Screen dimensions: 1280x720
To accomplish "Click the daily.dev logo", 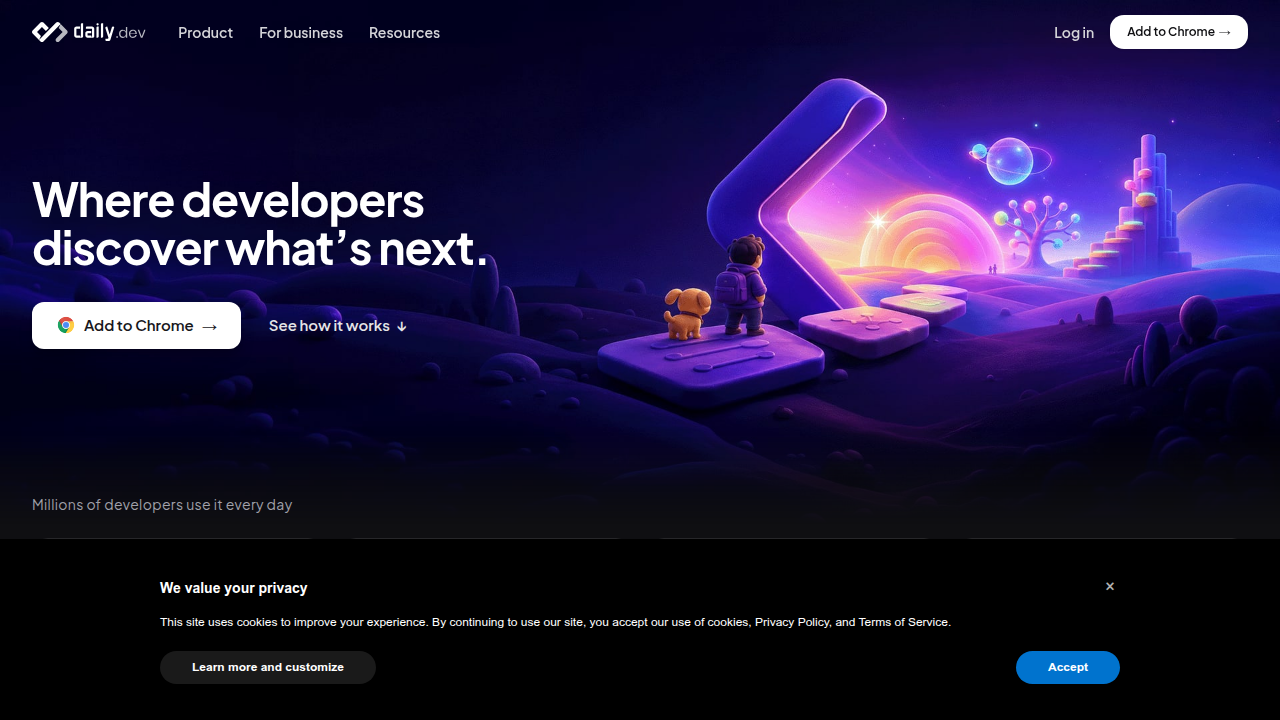I will (x=89, y=32).
